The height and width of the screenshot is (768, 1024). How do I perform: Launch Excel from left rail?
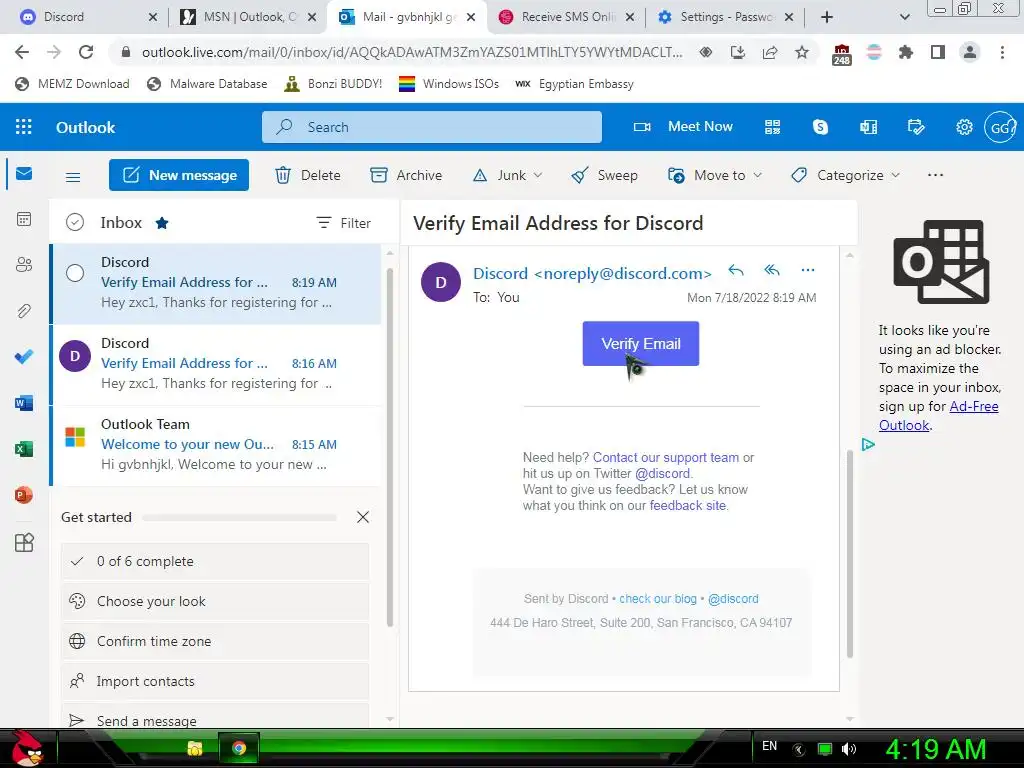coord(24,449)
